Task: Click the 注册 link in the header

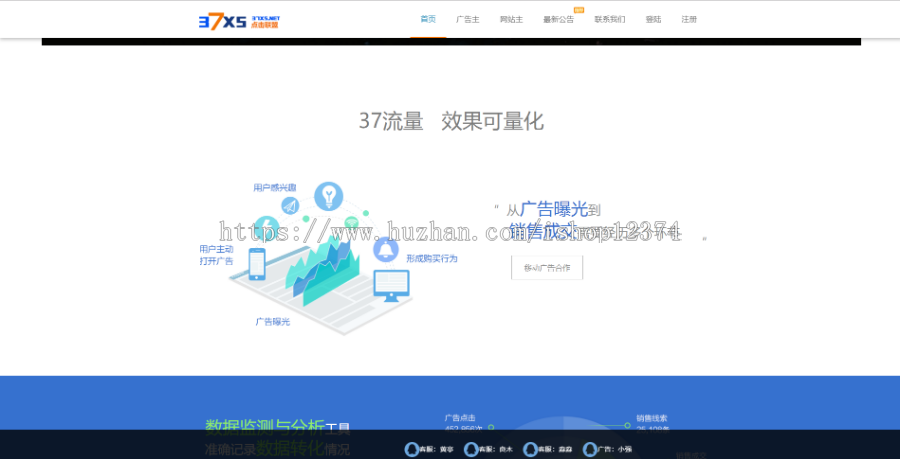Action: pyautogui.click(x=689, y=19)
